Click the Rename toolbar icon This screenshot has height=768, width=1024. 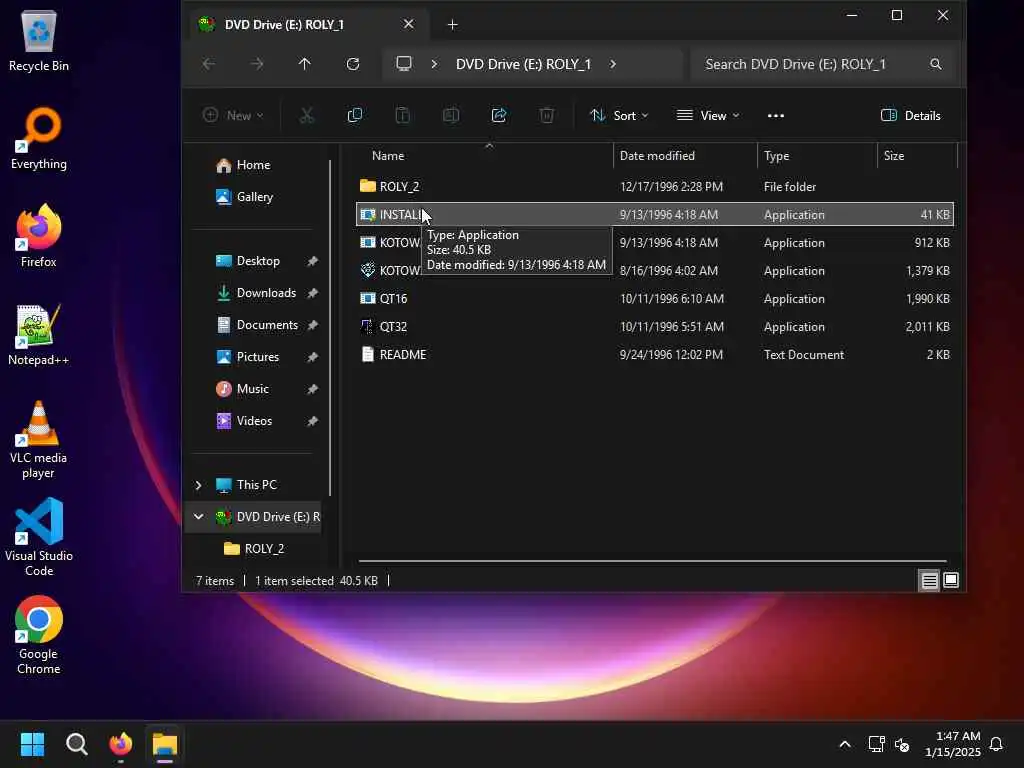[451, 116]
